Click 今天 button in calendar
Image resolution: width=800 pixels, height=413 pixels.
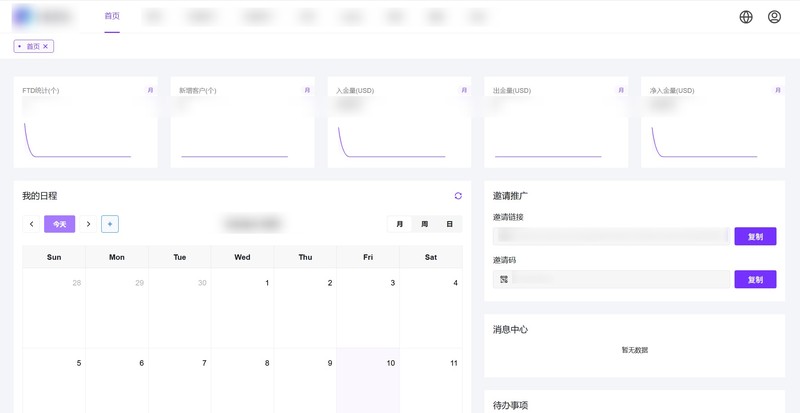coord(59,224)
